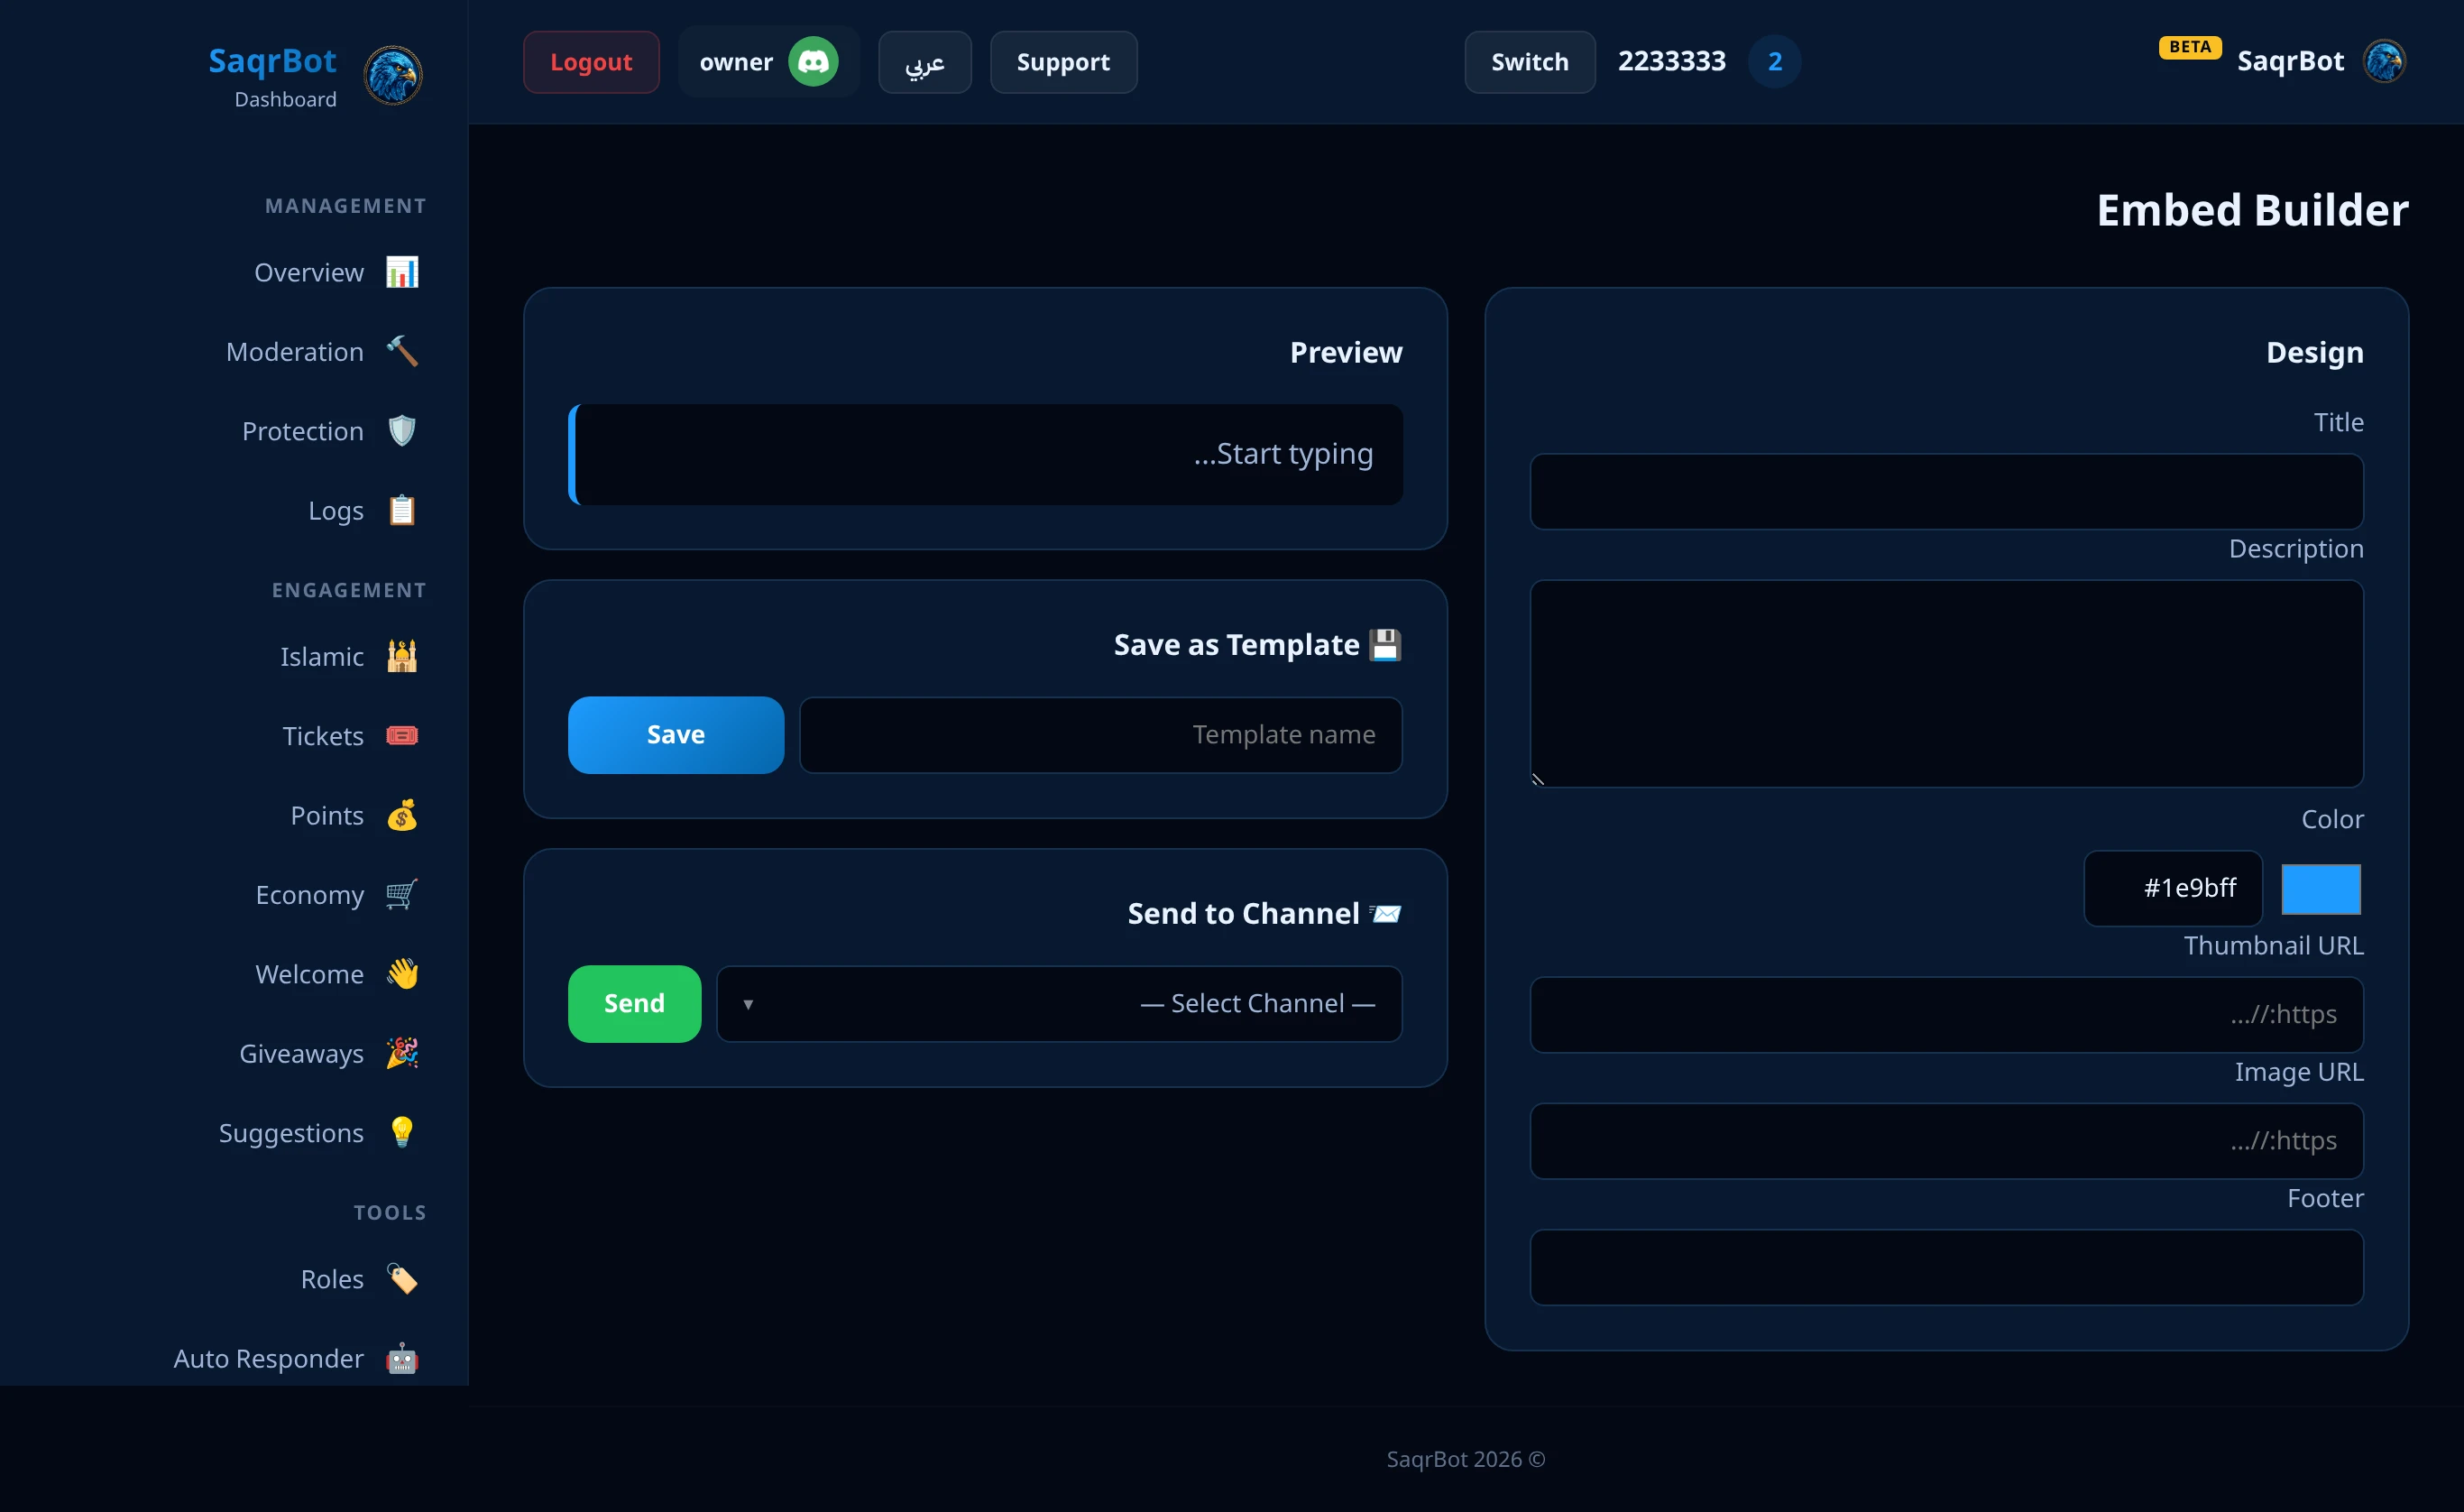Click the Welcome waving hand icon
Screen dimensions: 2464x1512
coord(402,974)
